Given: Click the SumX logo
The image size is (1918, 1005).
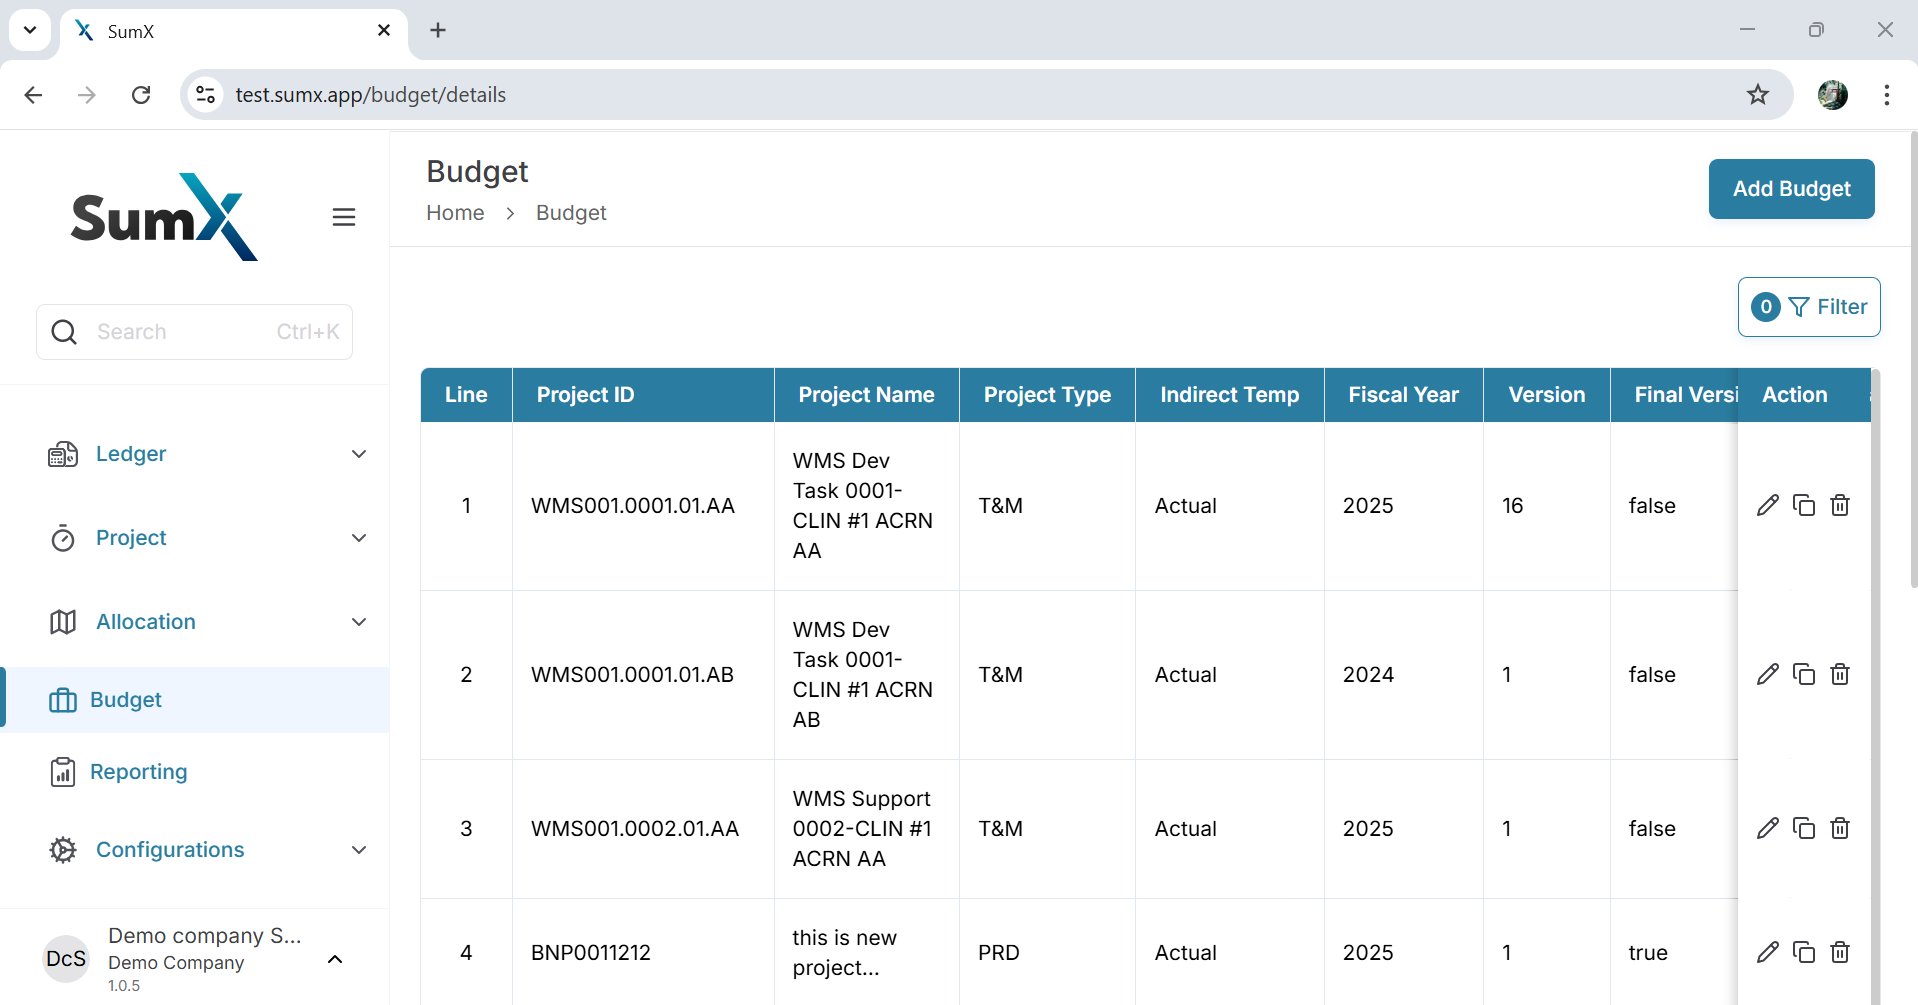Looking at the screenshot, I should [164, 217].
